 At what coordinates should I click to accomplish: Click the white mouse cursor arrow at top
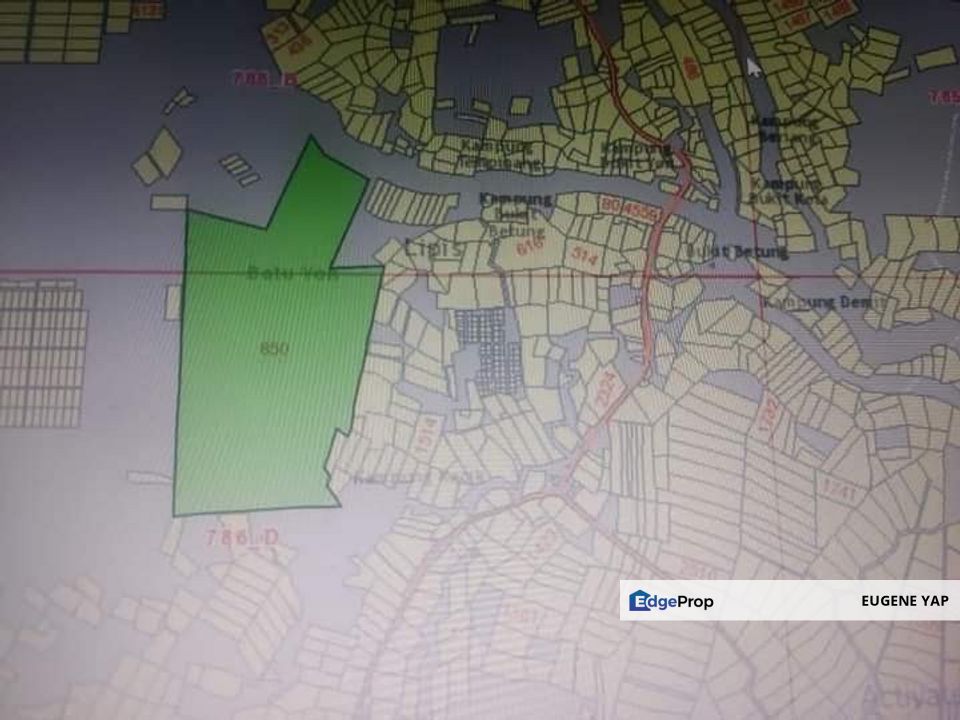coord(754,66)
